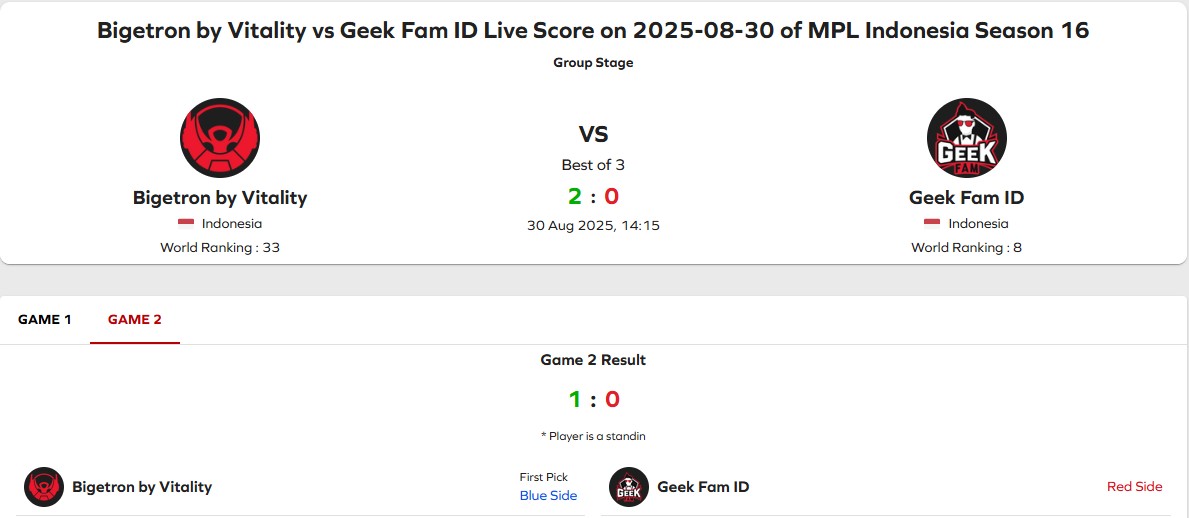Click small Bigetron logo in Game 2 section
The image size is (1189, 518).
44,487
